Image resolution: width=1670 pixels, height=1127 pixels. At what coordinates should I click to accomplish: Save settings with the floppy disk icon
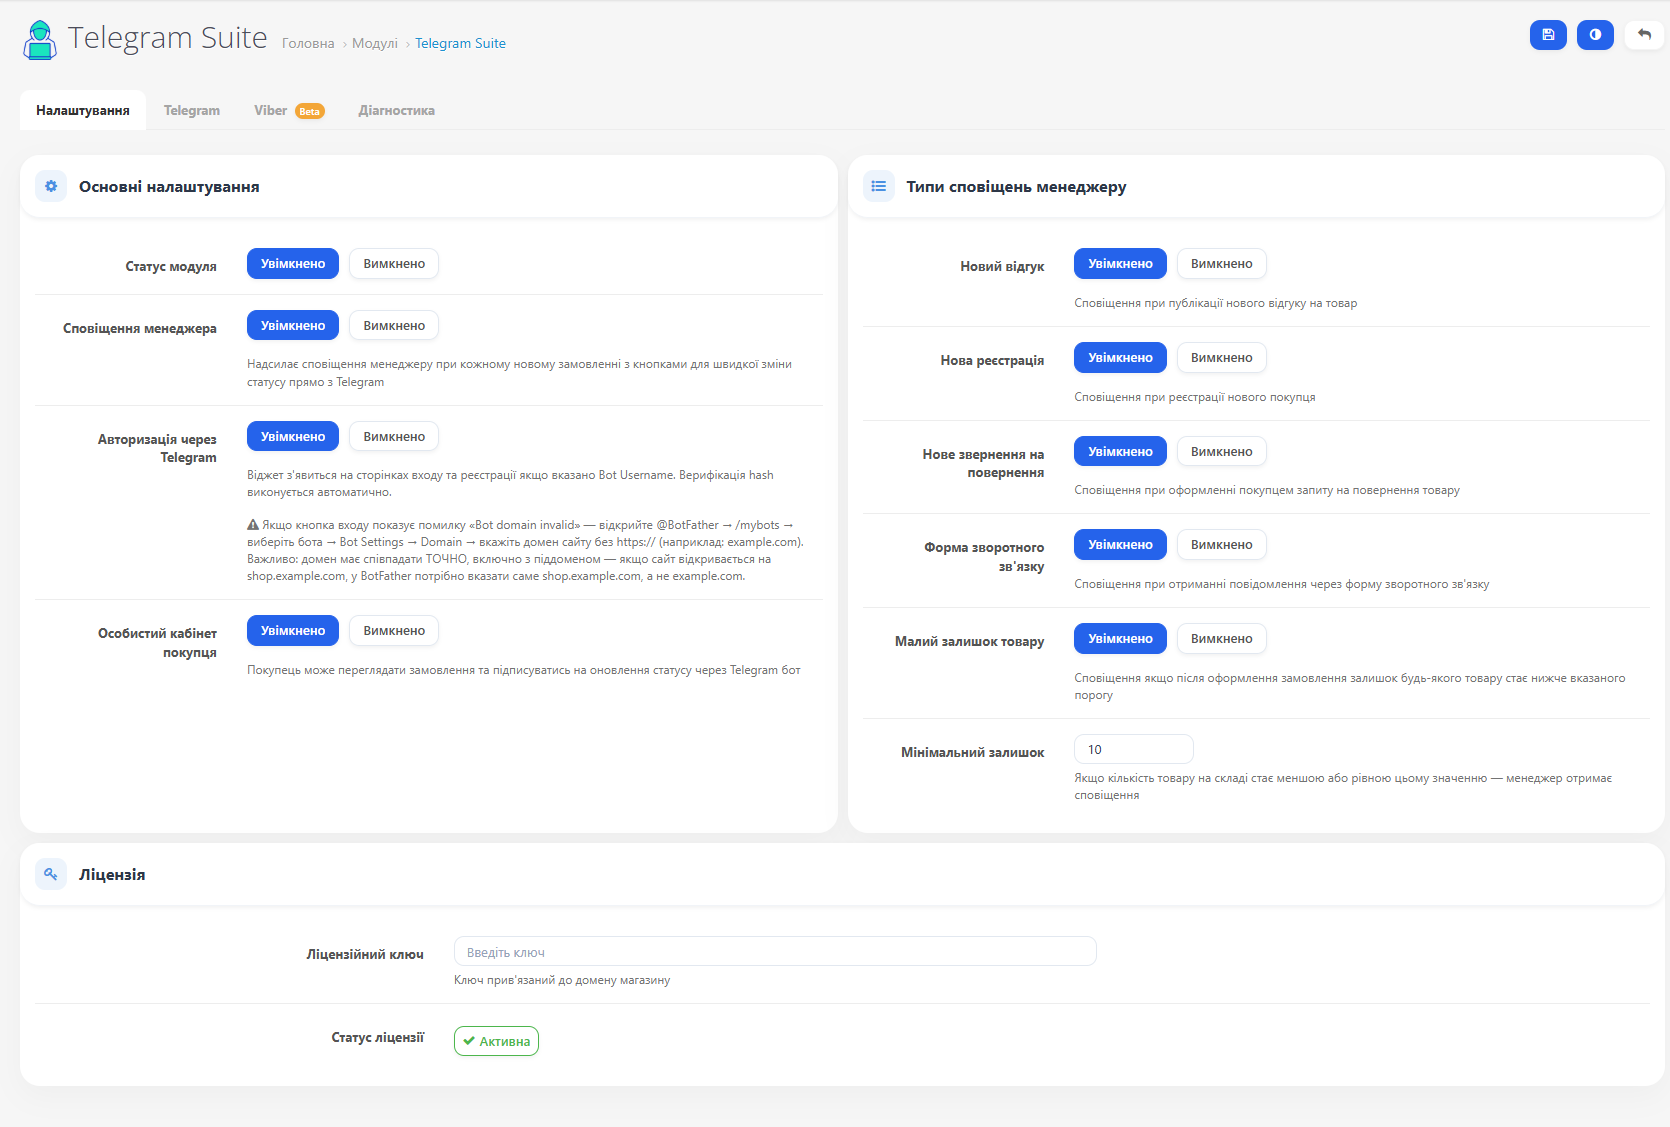[1548, 35]
